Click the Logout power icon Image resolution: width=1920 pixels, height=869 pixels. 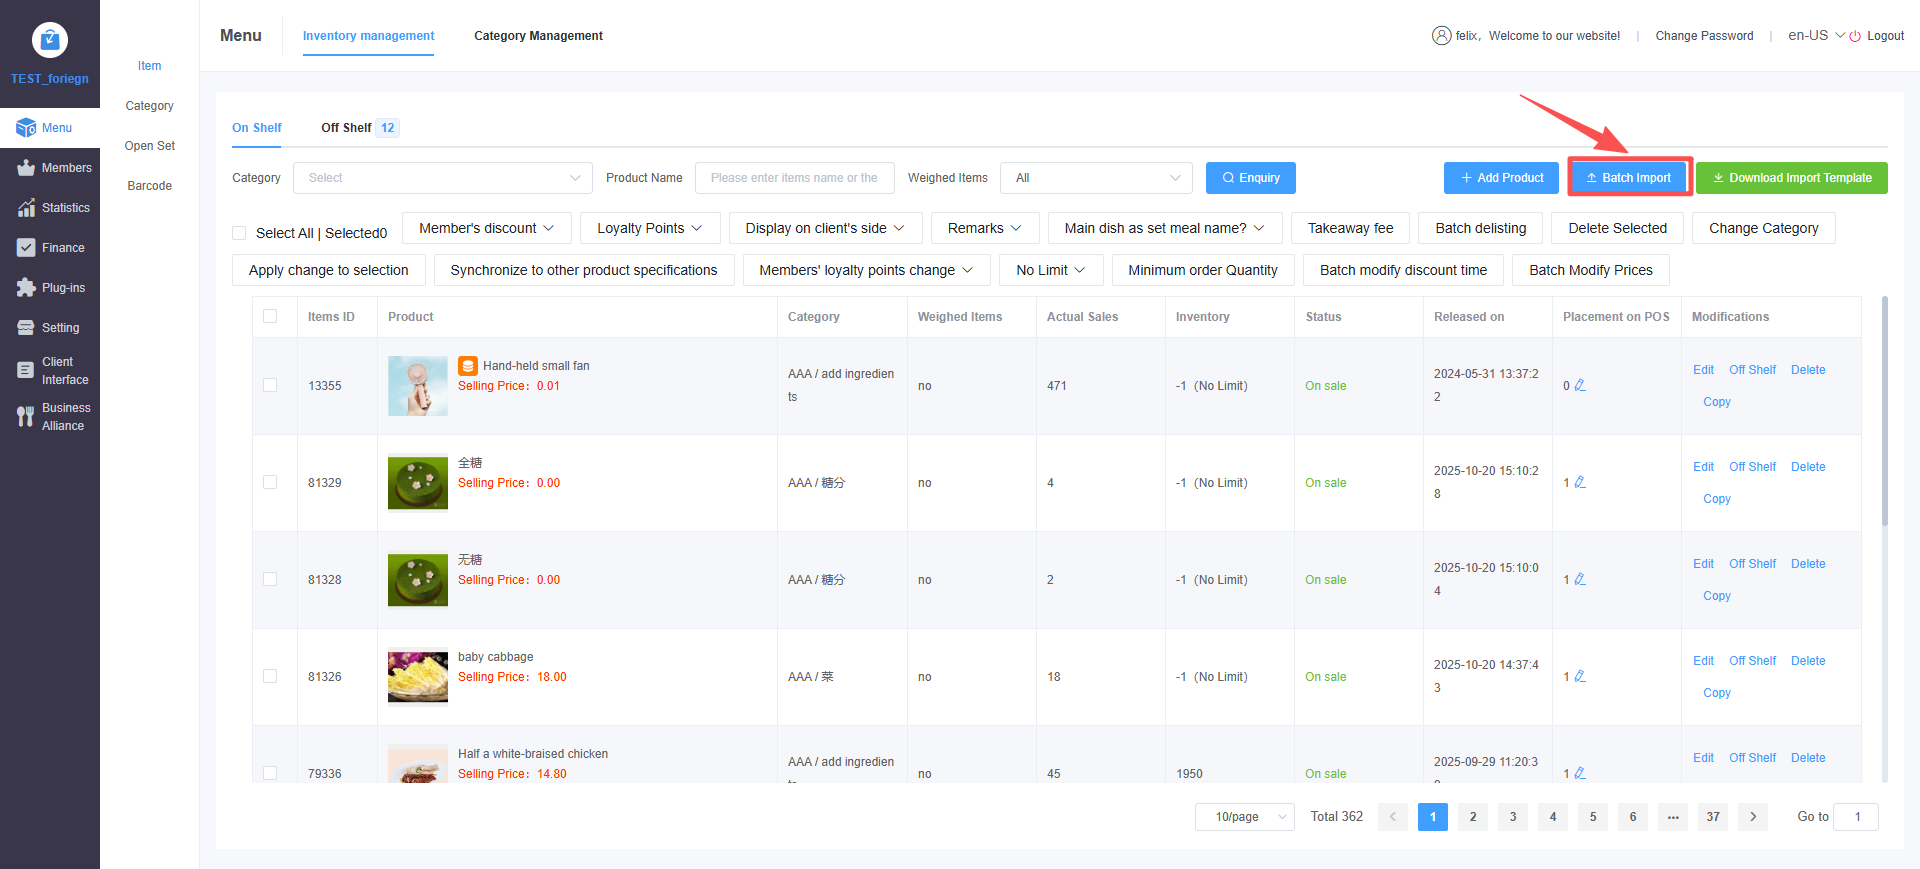coord(1855,36)
